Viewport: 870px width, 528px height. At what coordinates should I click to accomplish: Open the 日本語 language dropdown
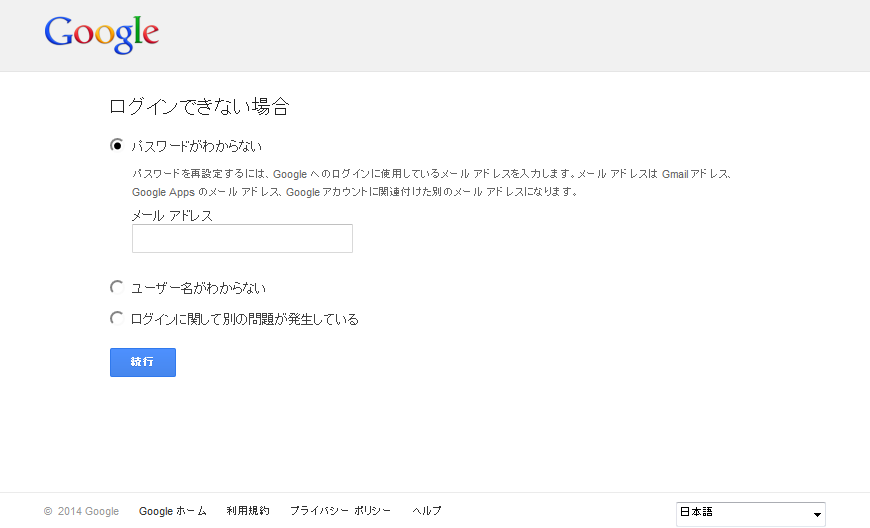[x=750, y=513]
